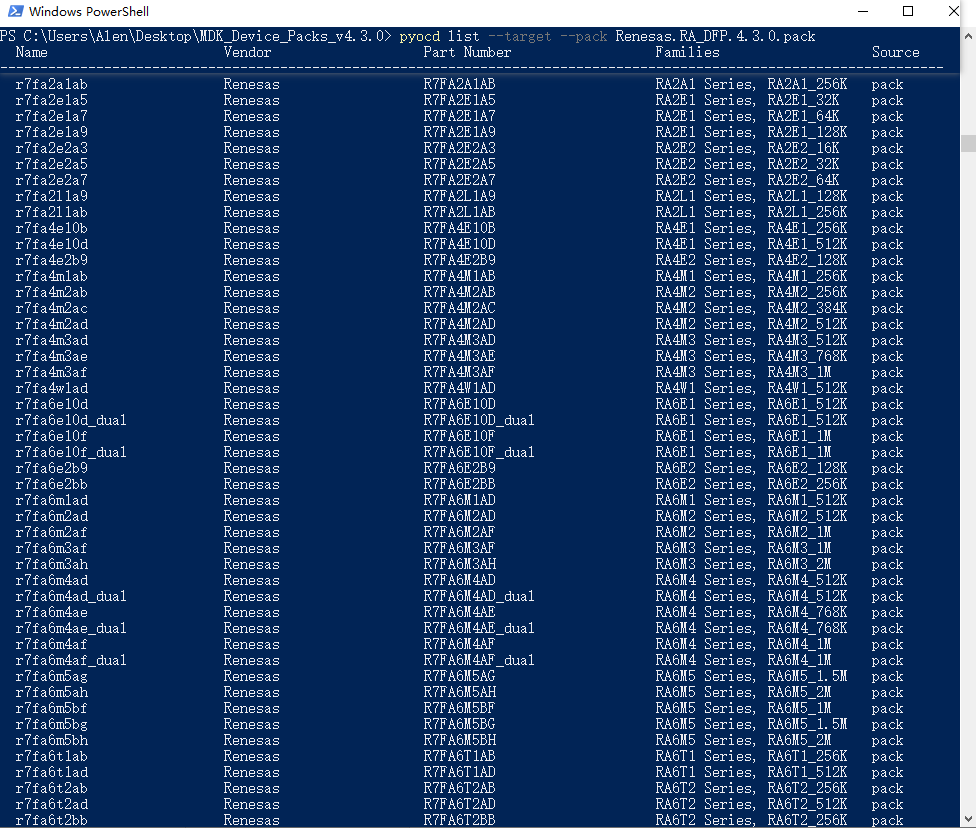Click part number 'R7FA6M4AE'
976x828 pixels.
click(x=459, y=612)
